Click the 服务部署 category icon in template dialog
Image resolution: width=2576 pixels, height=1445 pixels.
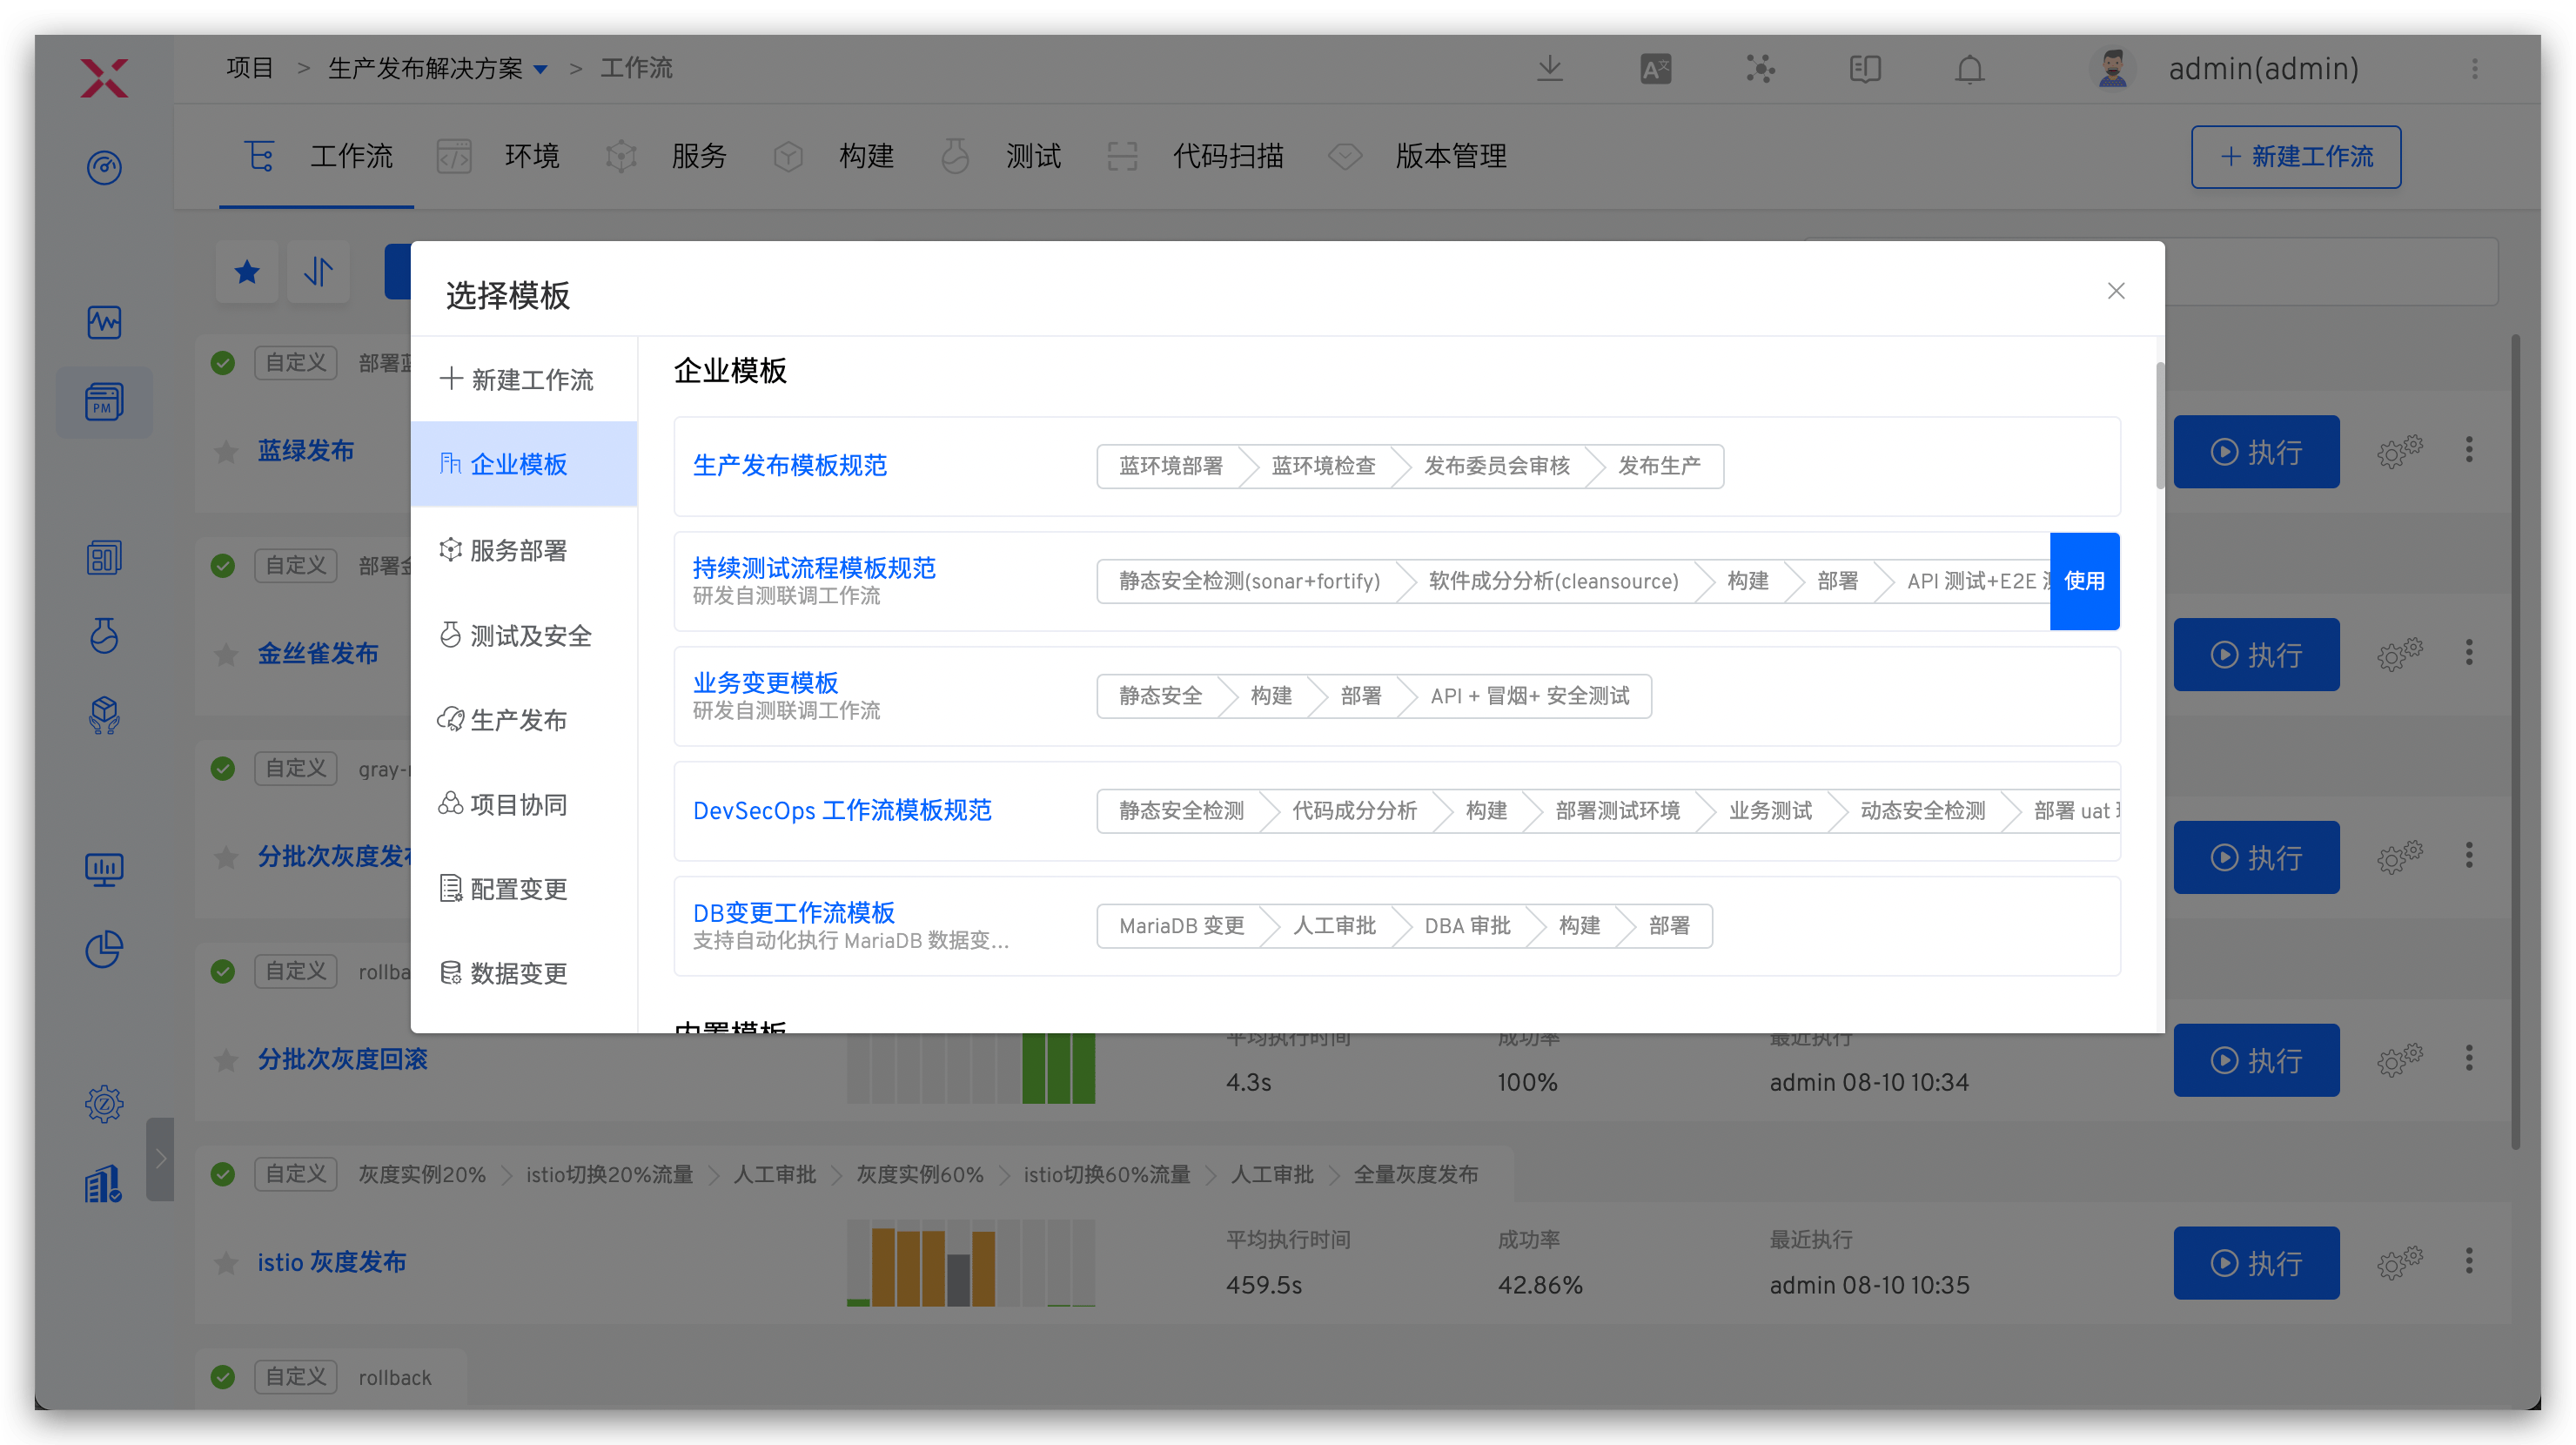point(450,550)
